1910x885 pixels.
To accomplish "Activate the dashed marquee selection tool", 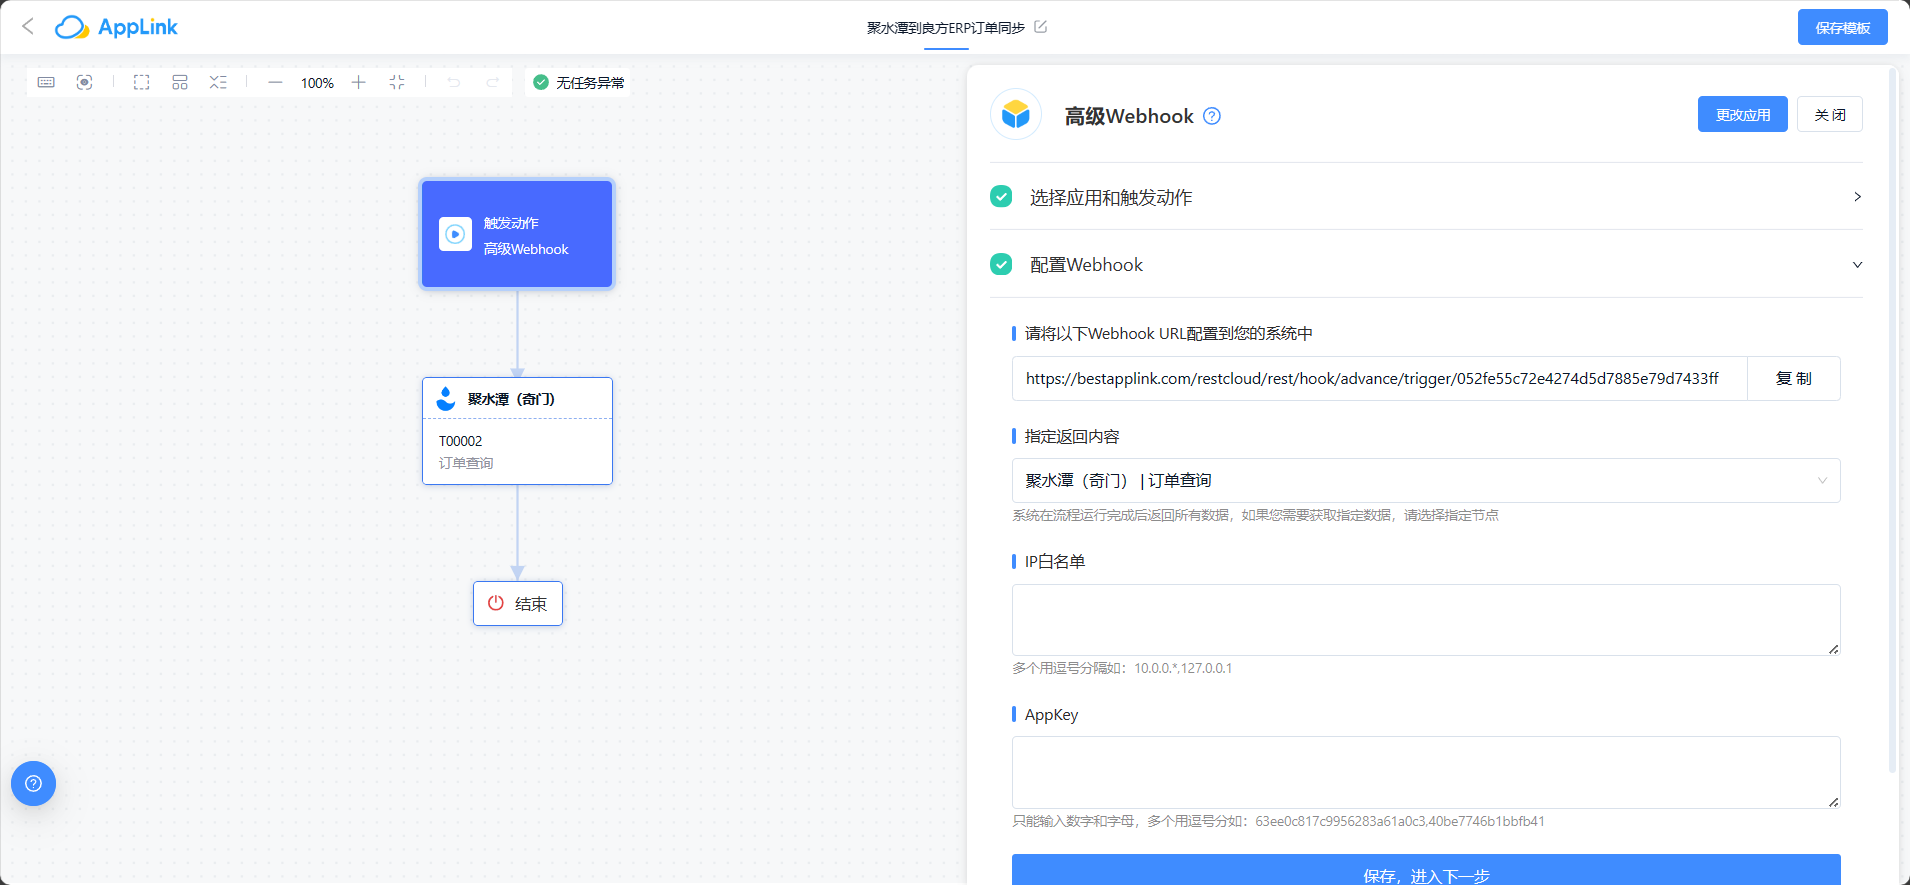I will [142, 82].
